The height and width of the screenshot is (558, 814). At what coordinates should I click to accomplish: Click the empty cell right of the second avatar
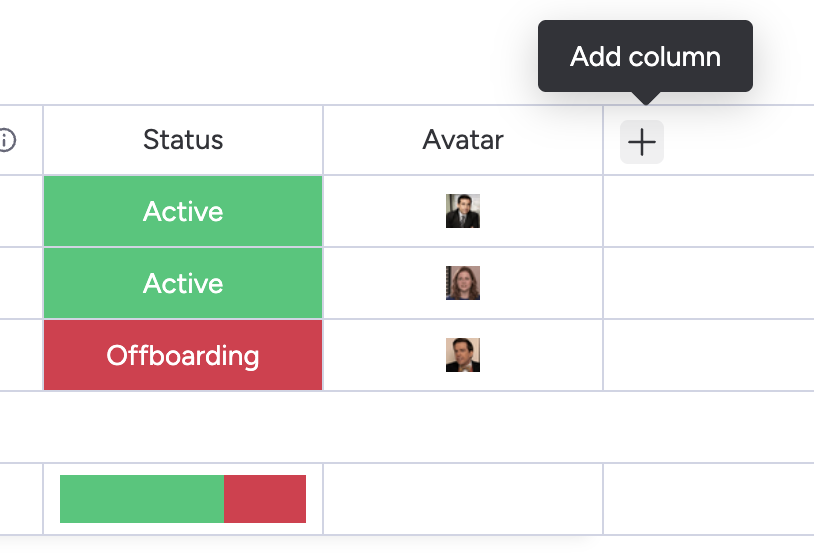coord(708,283)
